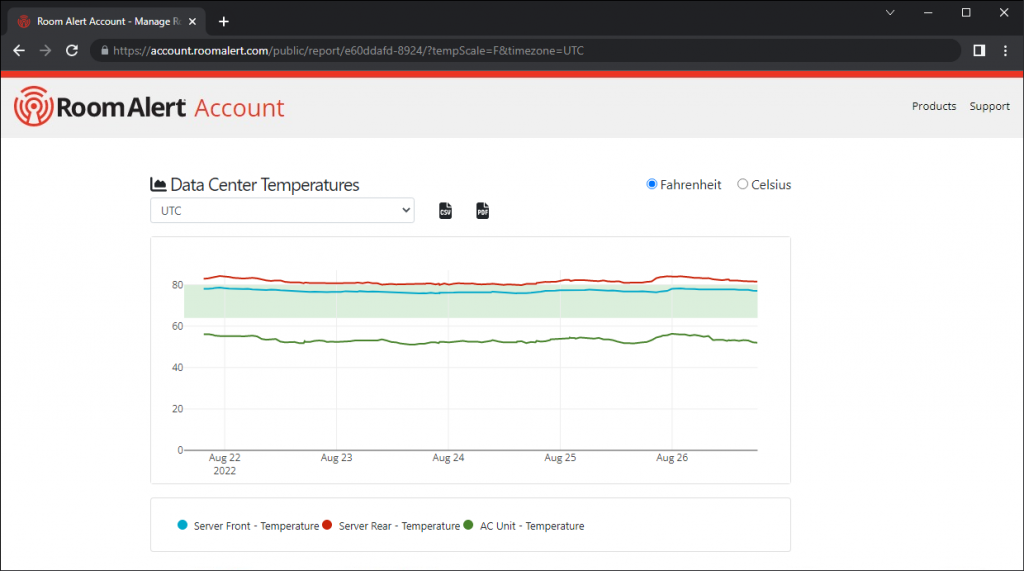
Task: Open a new tab with plus icon
Action: [224, 21]
